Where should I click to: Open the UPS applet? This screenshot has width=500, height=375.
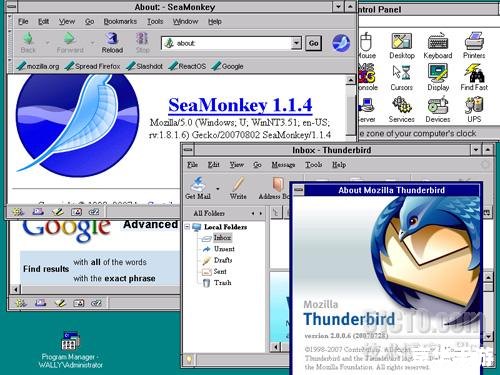point(474,109)
